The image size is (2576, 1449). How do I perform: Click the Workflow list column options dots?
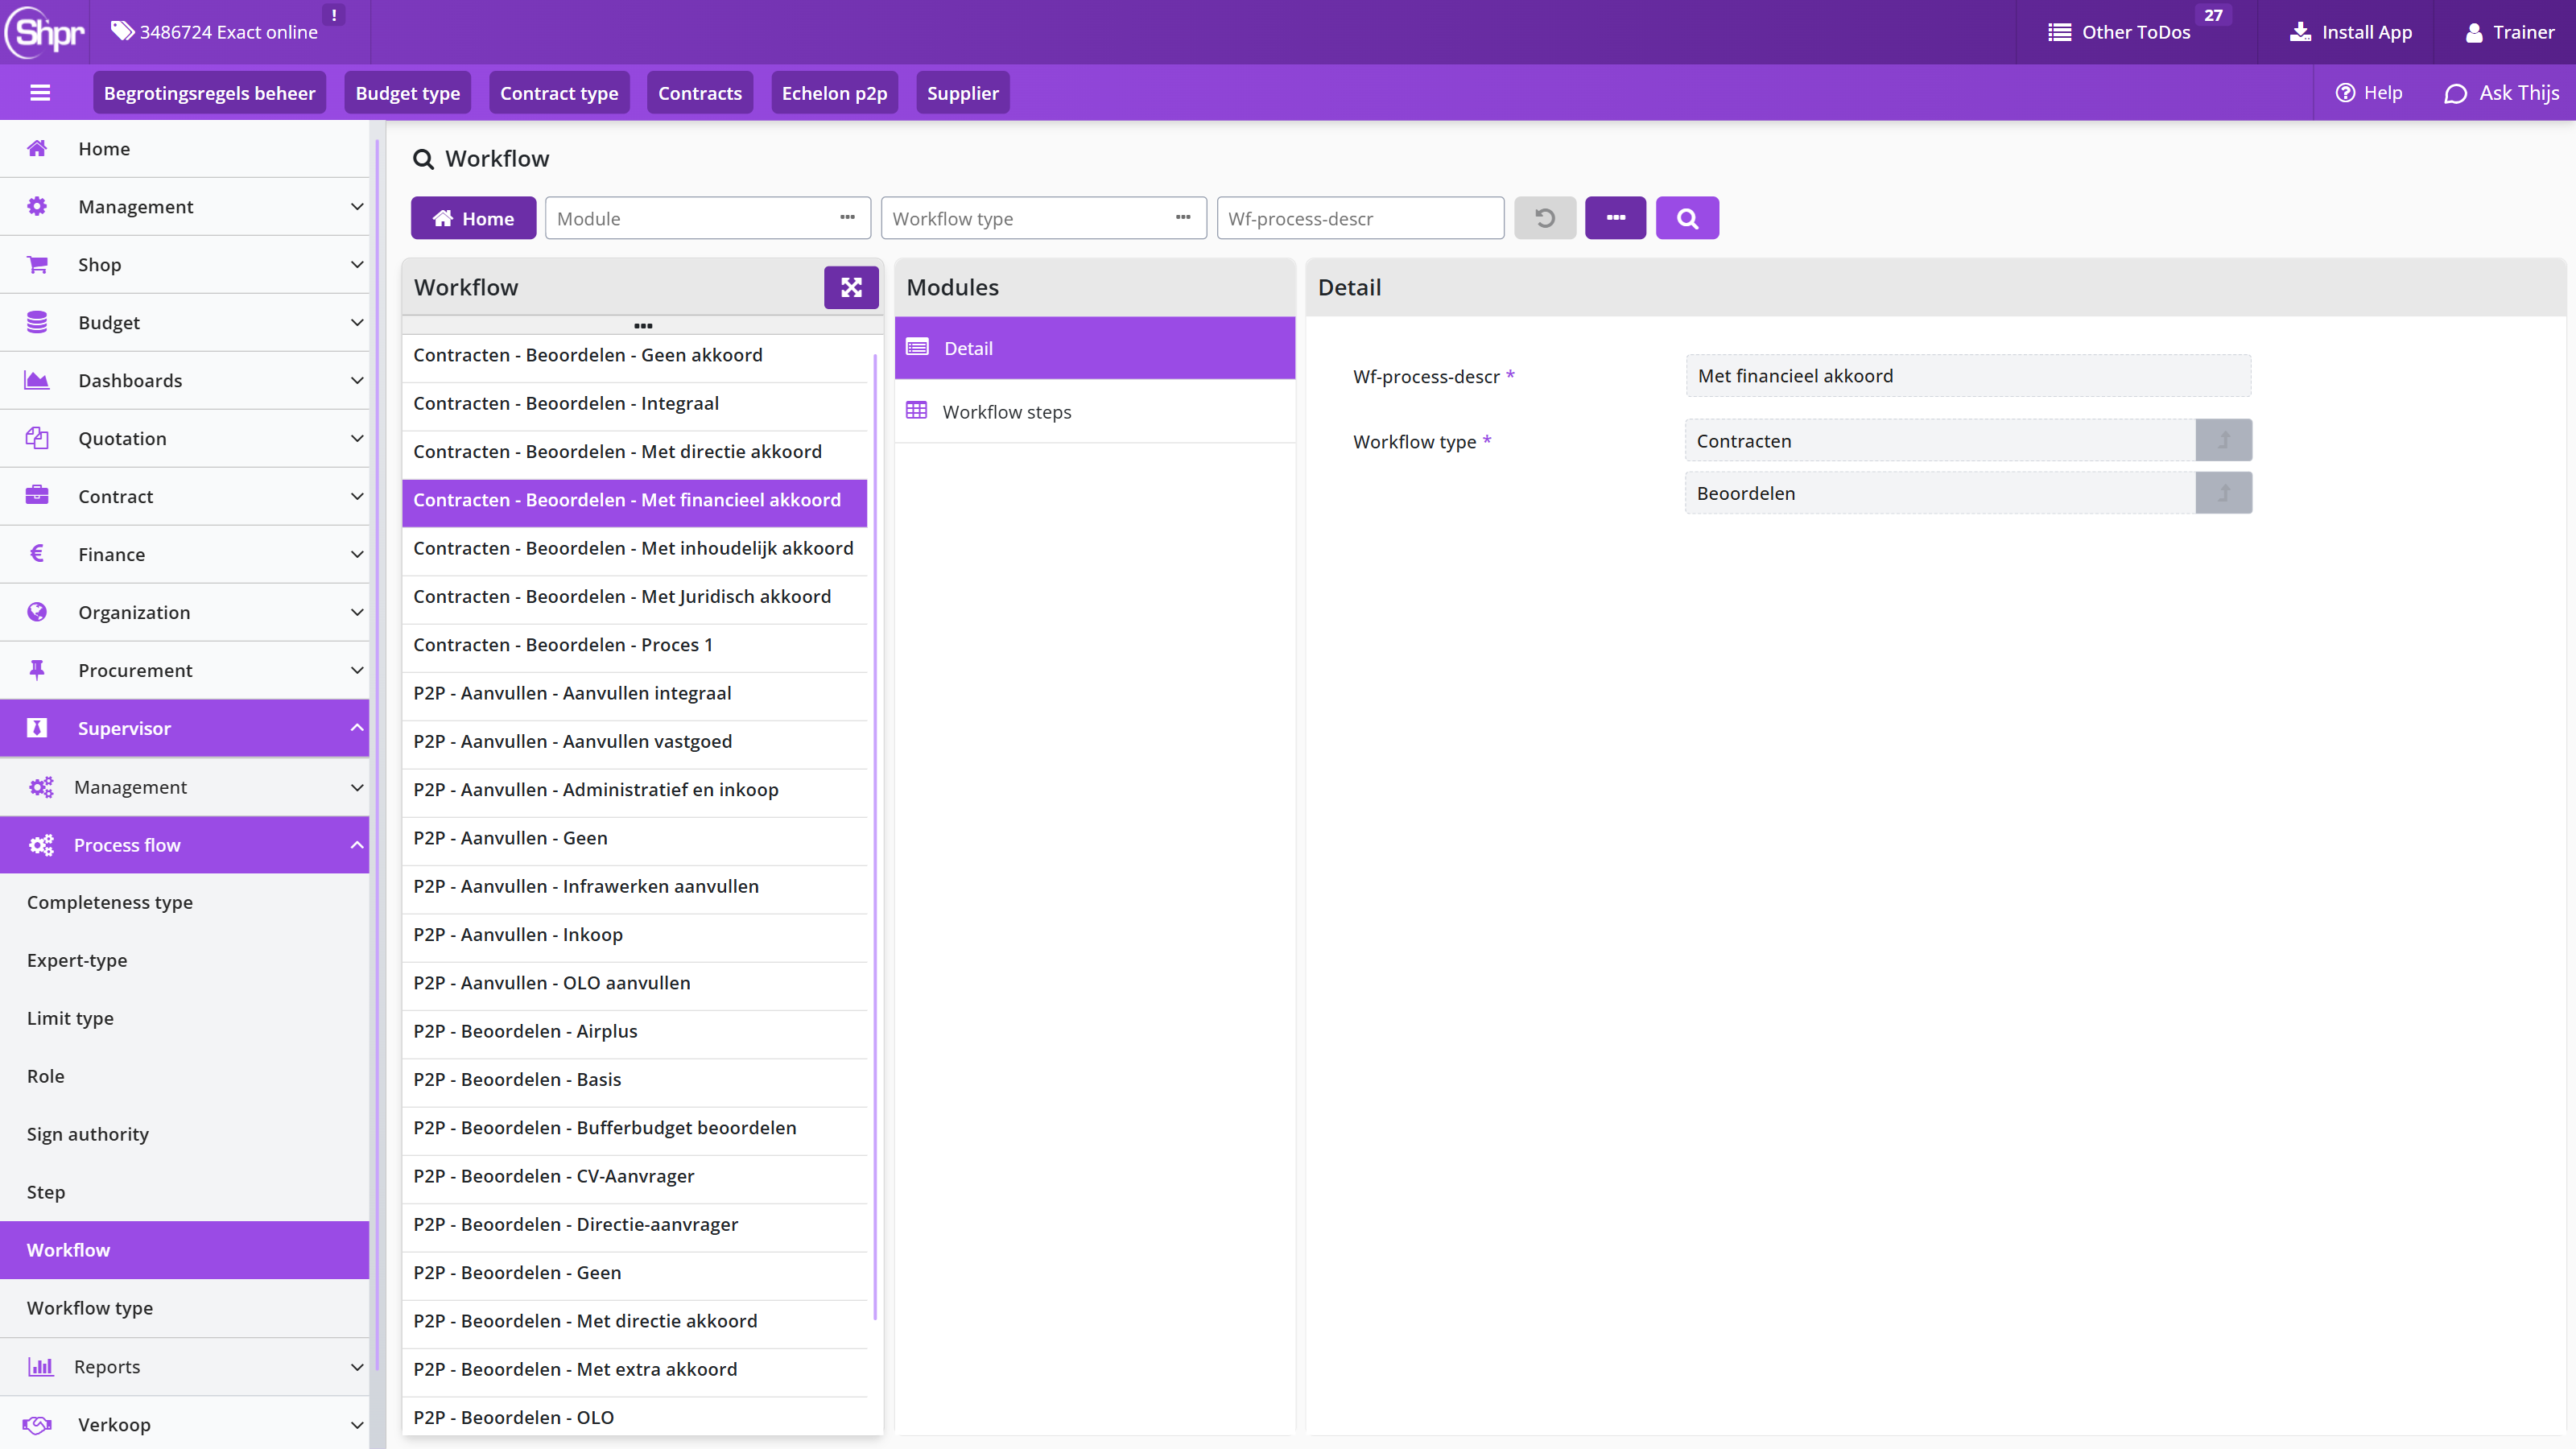[x=643, y=326]
